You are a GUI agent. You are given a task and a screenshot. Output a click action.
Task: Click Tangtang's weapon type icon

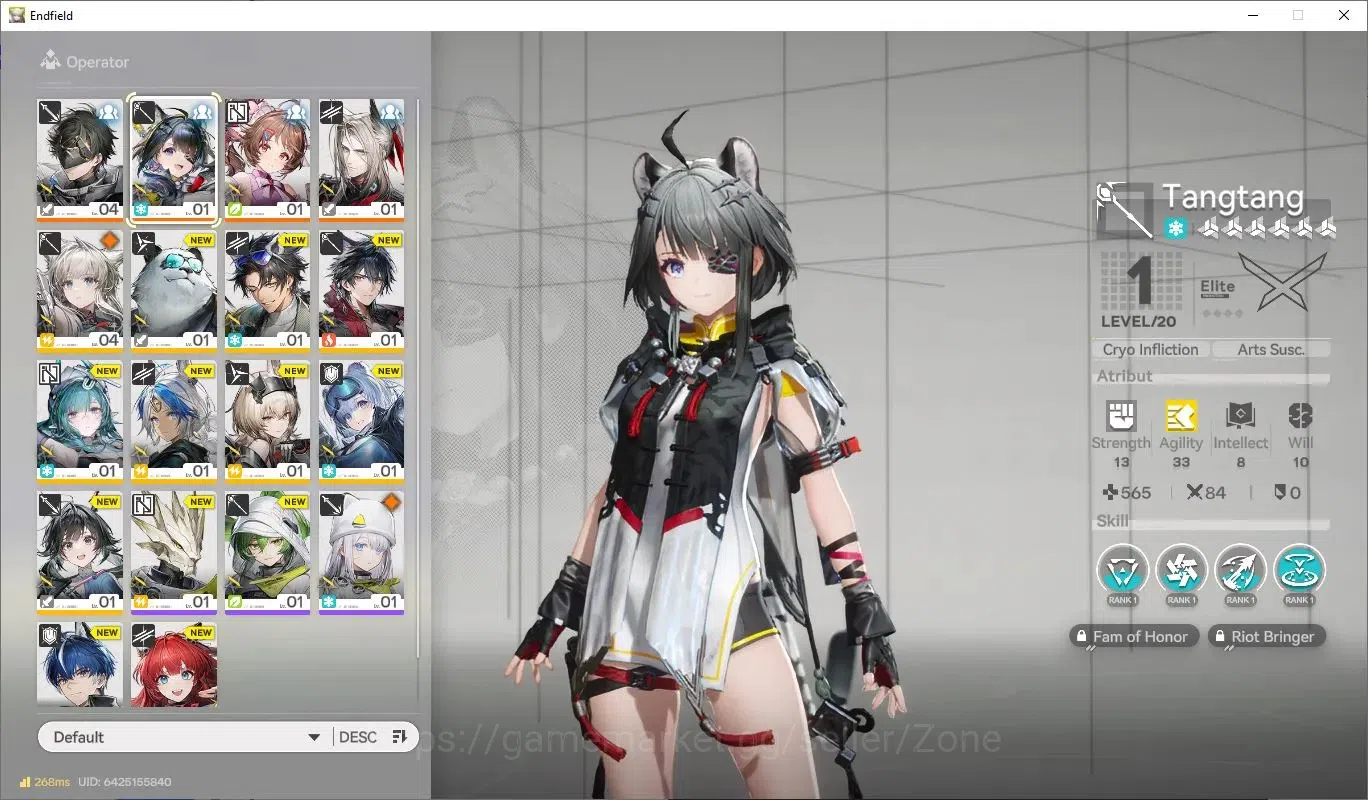pos(1125,210)
